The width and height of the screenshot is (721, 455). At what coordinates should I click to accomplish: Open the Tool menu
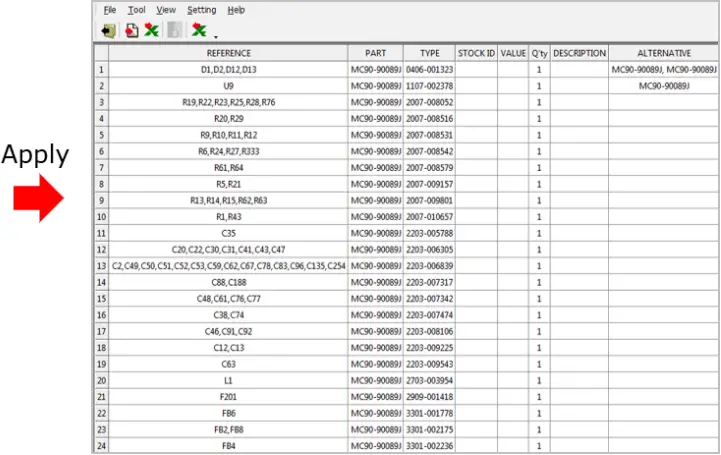point(137,10)
